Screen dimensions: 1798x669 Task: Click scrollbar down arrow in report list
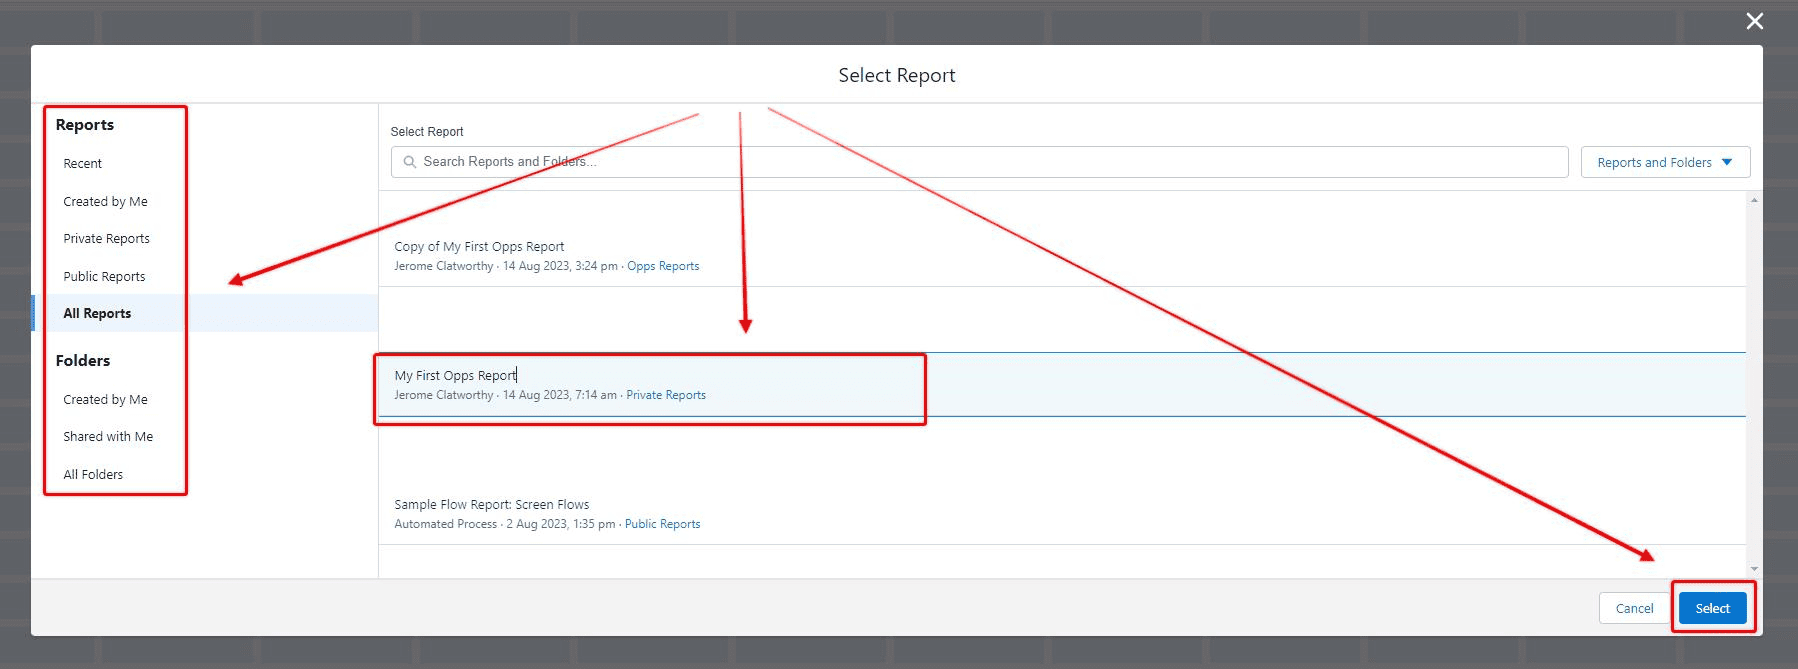[x=1754, y=569]
